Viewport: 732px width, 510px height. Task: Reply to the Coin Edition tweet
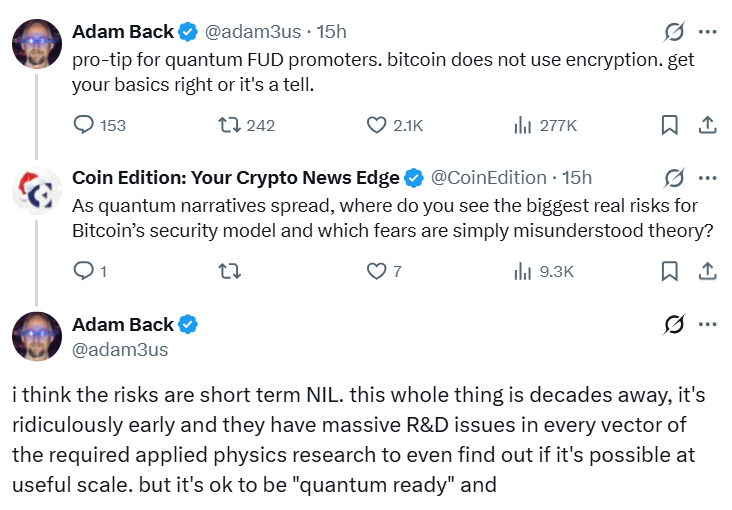click(85, 271)
